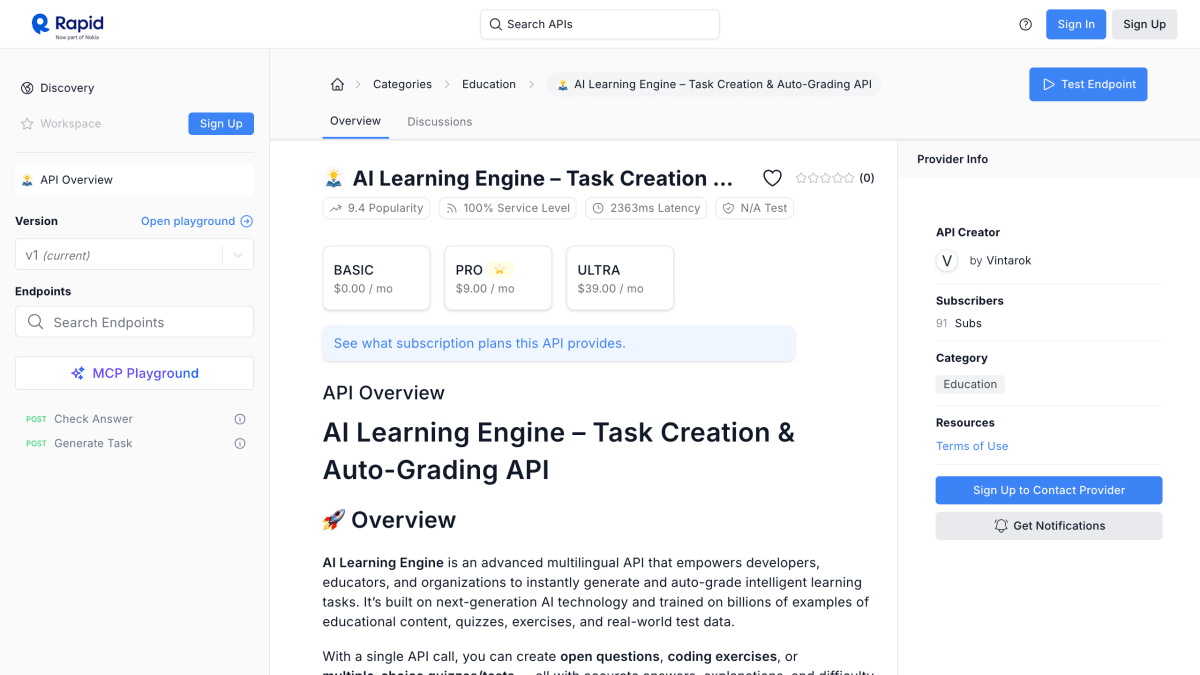The height and width of the screenshot is (675, 1200).
Task: Click the by Vintarok creator name
Action: pyautogui.click(x=1000, y=261)
